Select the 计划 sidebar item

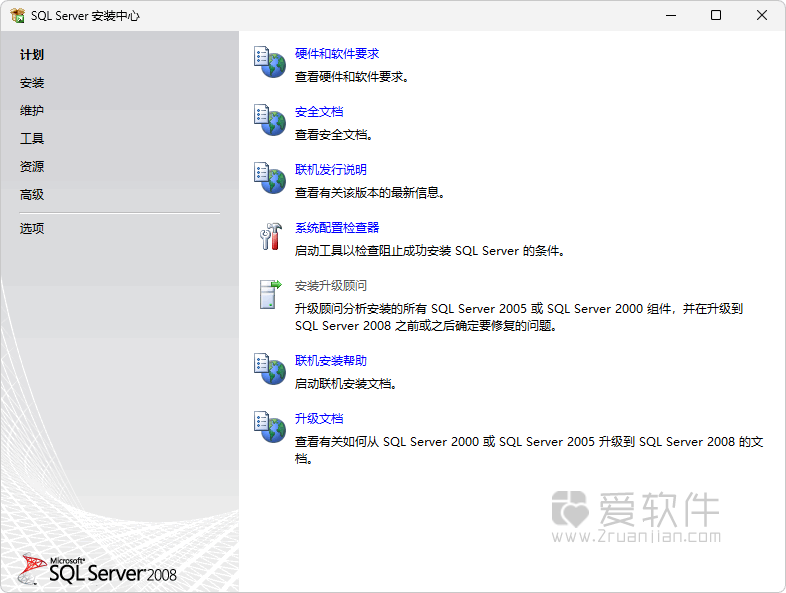tap(32, 55)
